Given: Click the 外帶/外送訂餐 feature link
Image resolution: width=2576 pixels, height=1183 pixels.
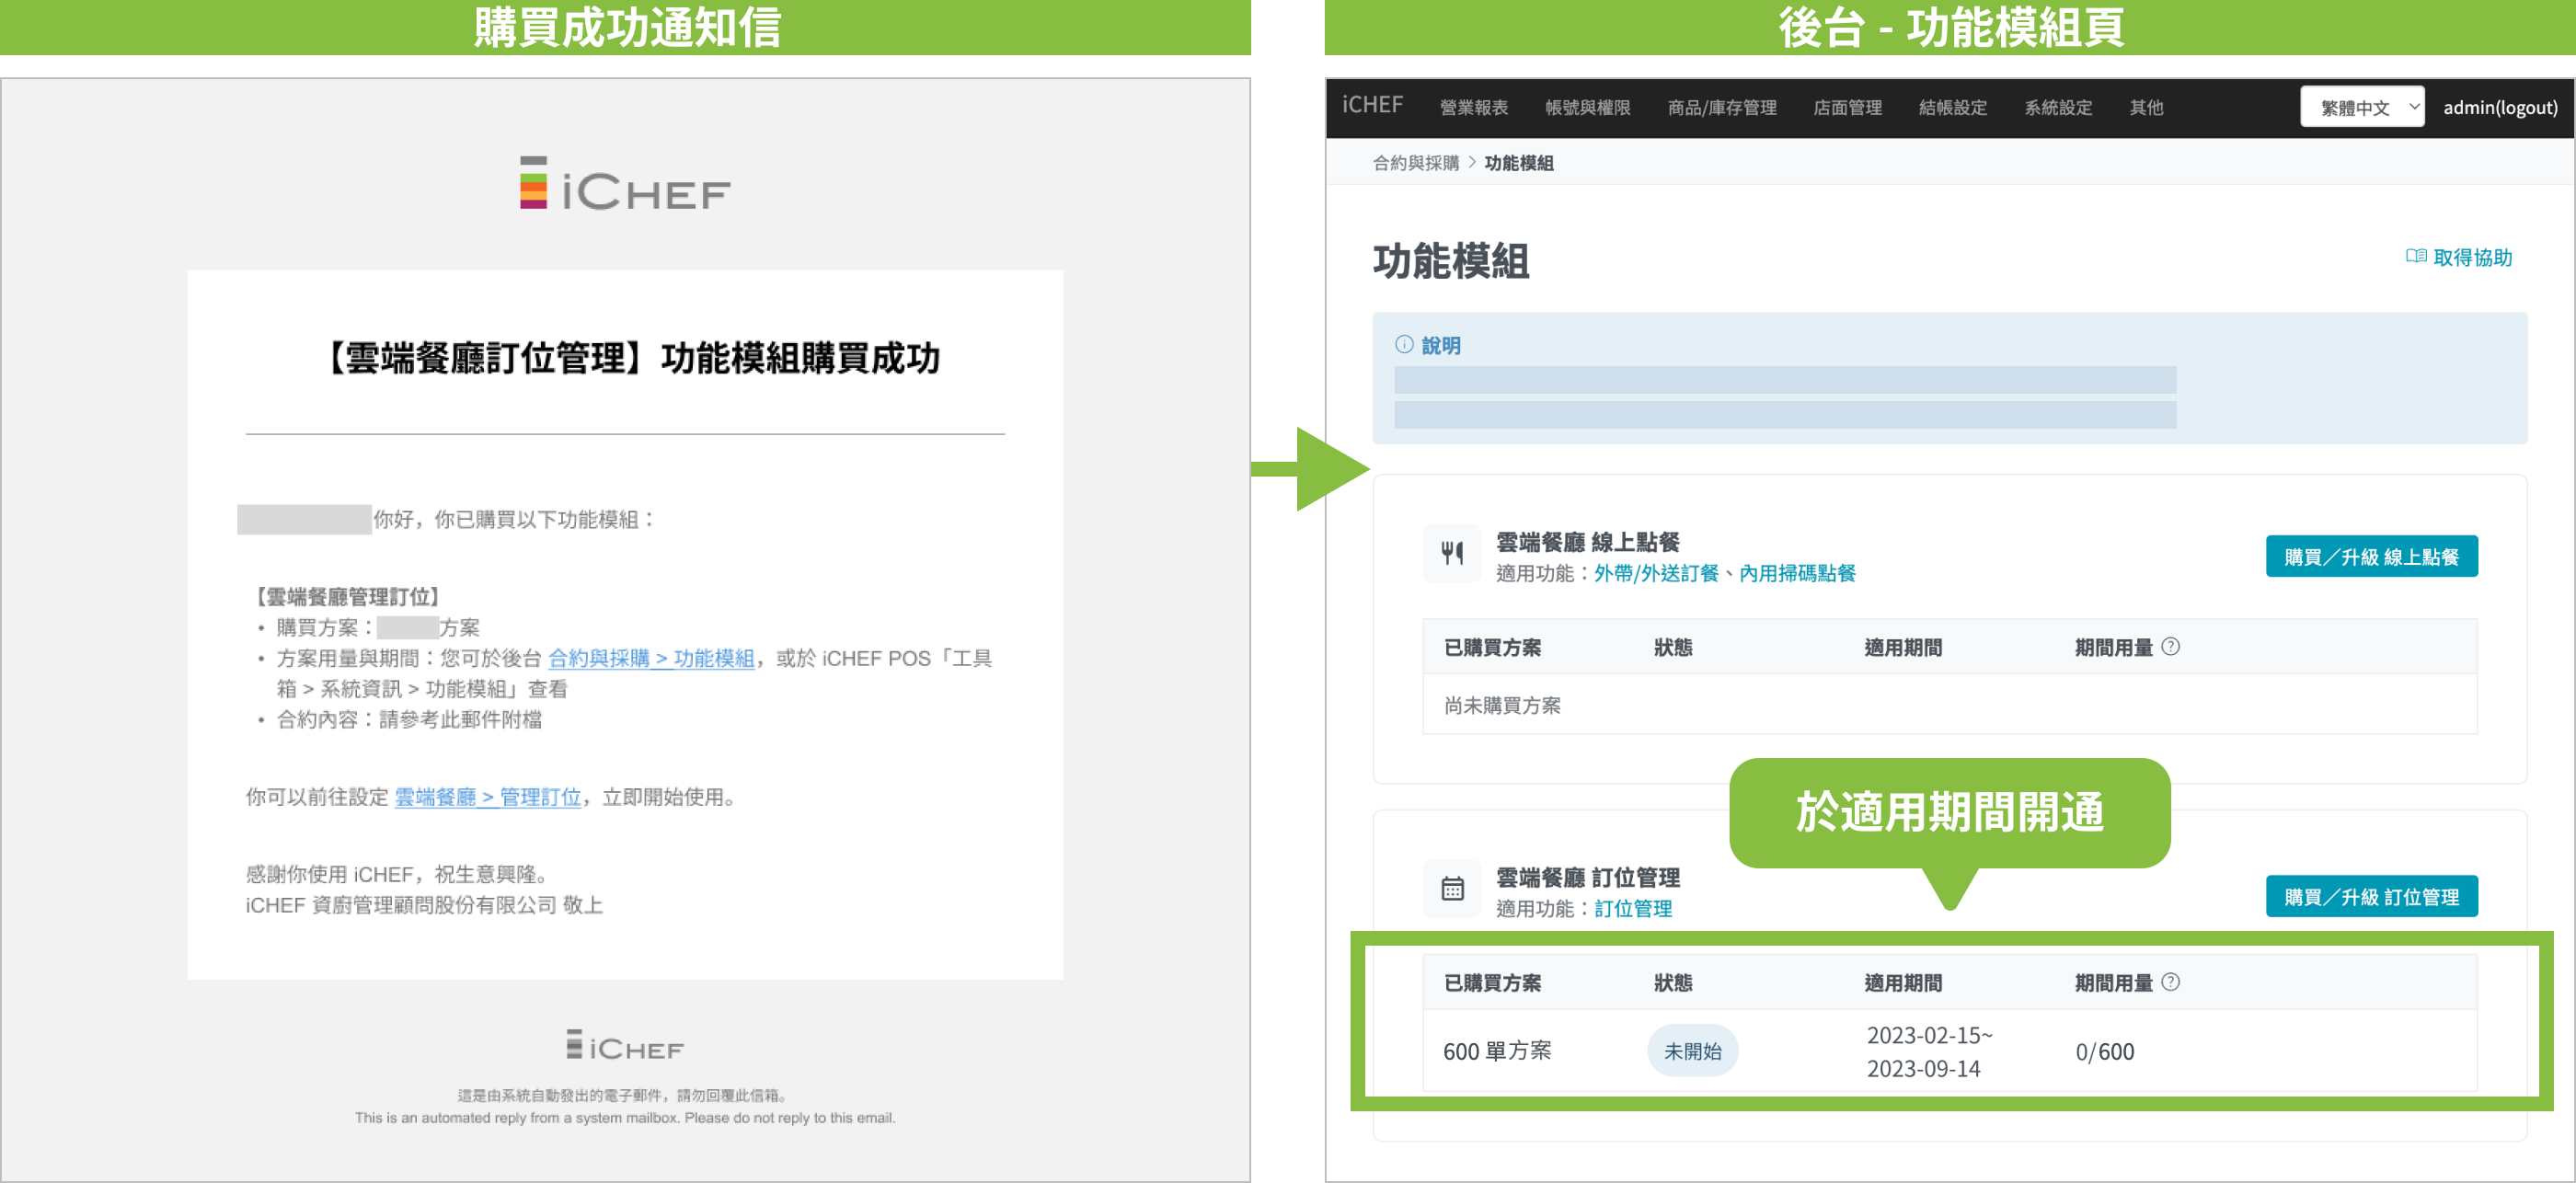Looking at the screenshot, I should (x=1656, y=573).
